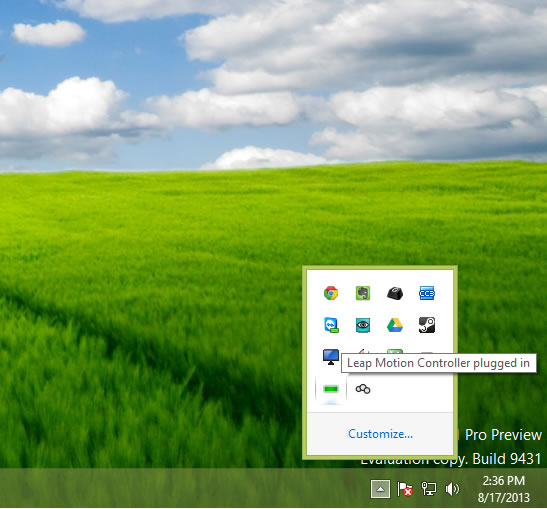Open the Steam tray icon
The image size is (547, 509).
[427, 325]
